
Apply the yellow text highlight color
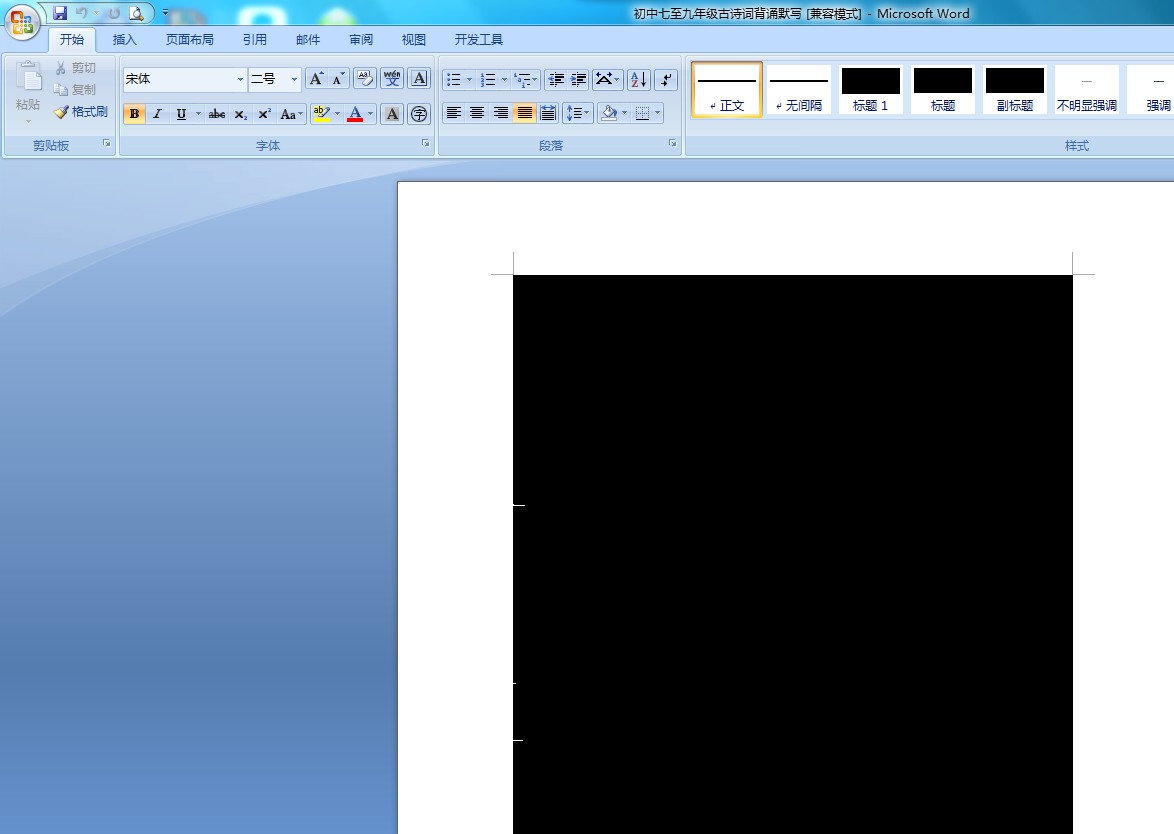[x=321, y=114]
